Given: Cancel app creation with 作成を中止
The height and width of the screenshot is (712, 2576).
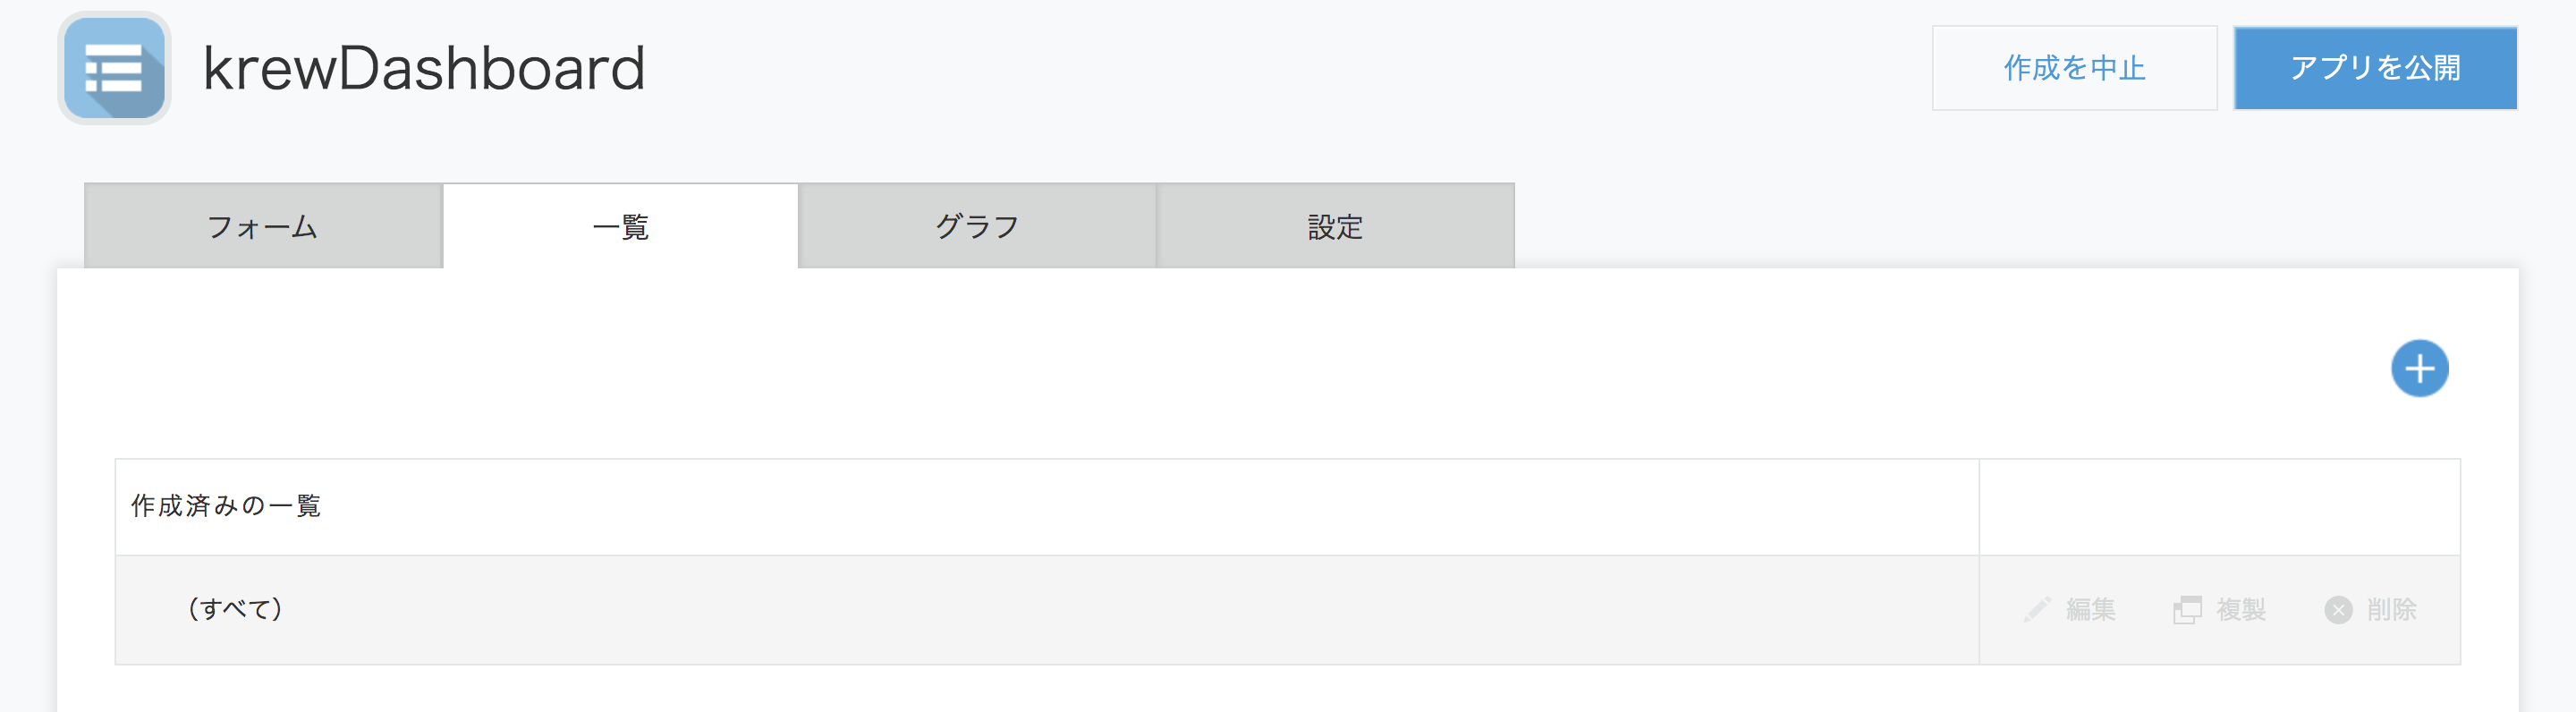Looking at the screenshot, I should [2074, 68].
